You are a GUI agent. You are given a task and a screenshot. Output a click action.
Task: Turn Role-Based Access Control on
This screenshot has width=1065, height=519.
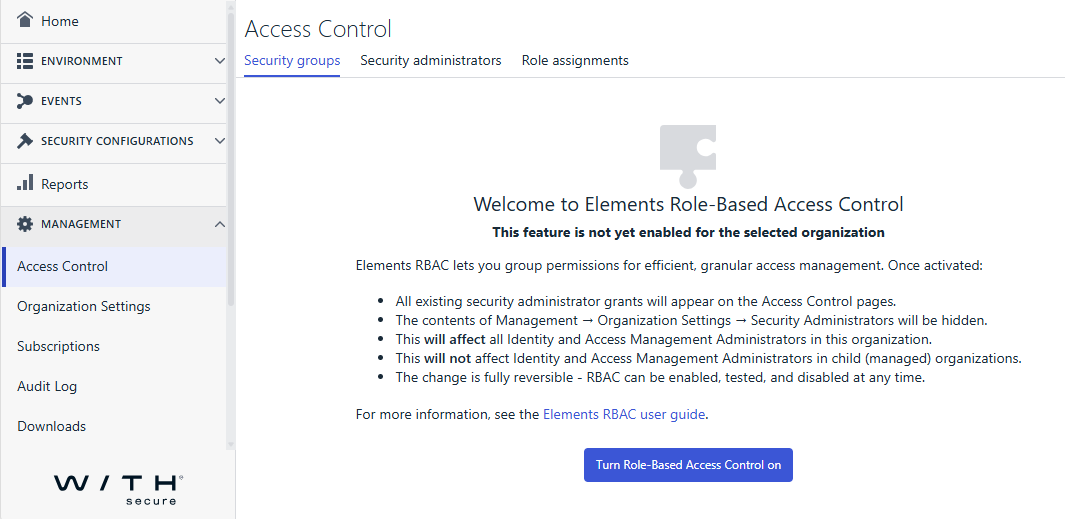[688, 465]
